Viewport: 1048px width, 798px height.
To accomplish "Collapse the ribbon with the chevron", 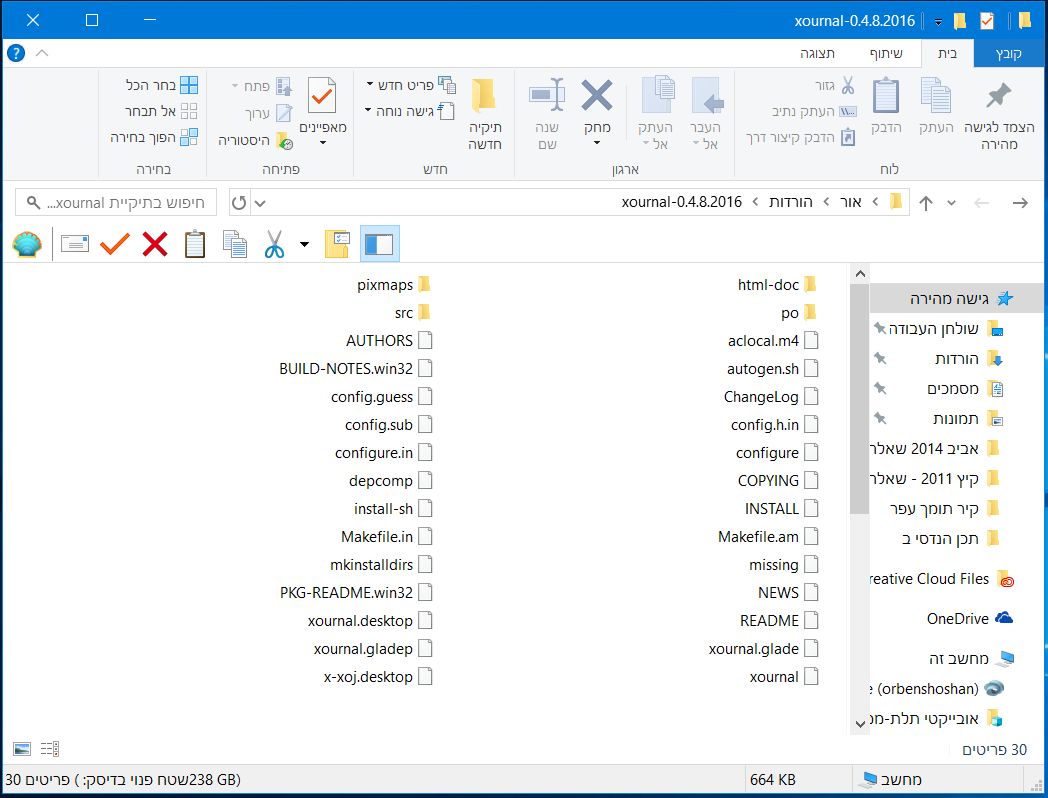I will click(x=42, y=53).
